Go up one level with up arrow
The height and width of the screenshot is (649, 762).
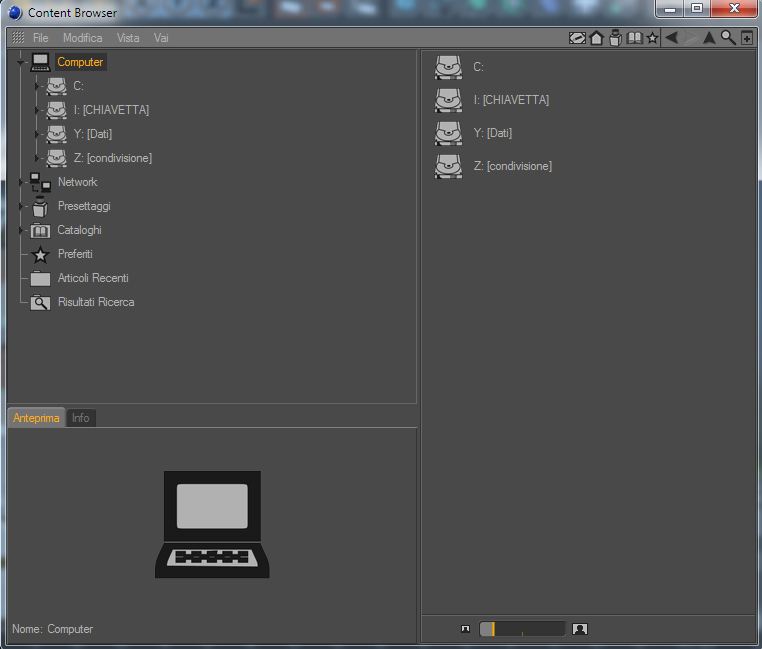[x=709, y=37]
